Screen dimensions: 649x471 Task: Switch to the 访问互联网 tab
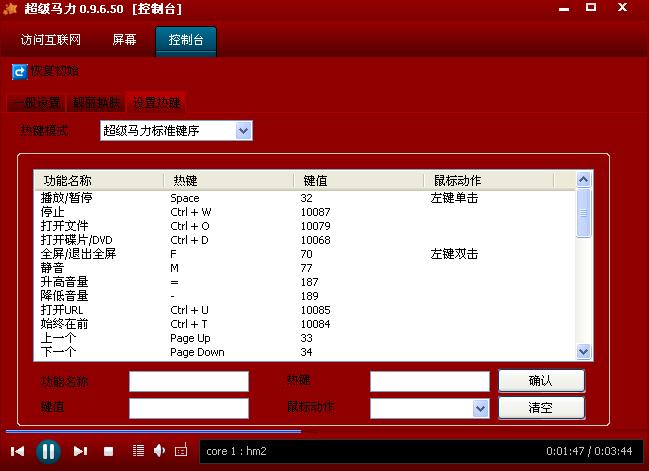pos(51,40)
